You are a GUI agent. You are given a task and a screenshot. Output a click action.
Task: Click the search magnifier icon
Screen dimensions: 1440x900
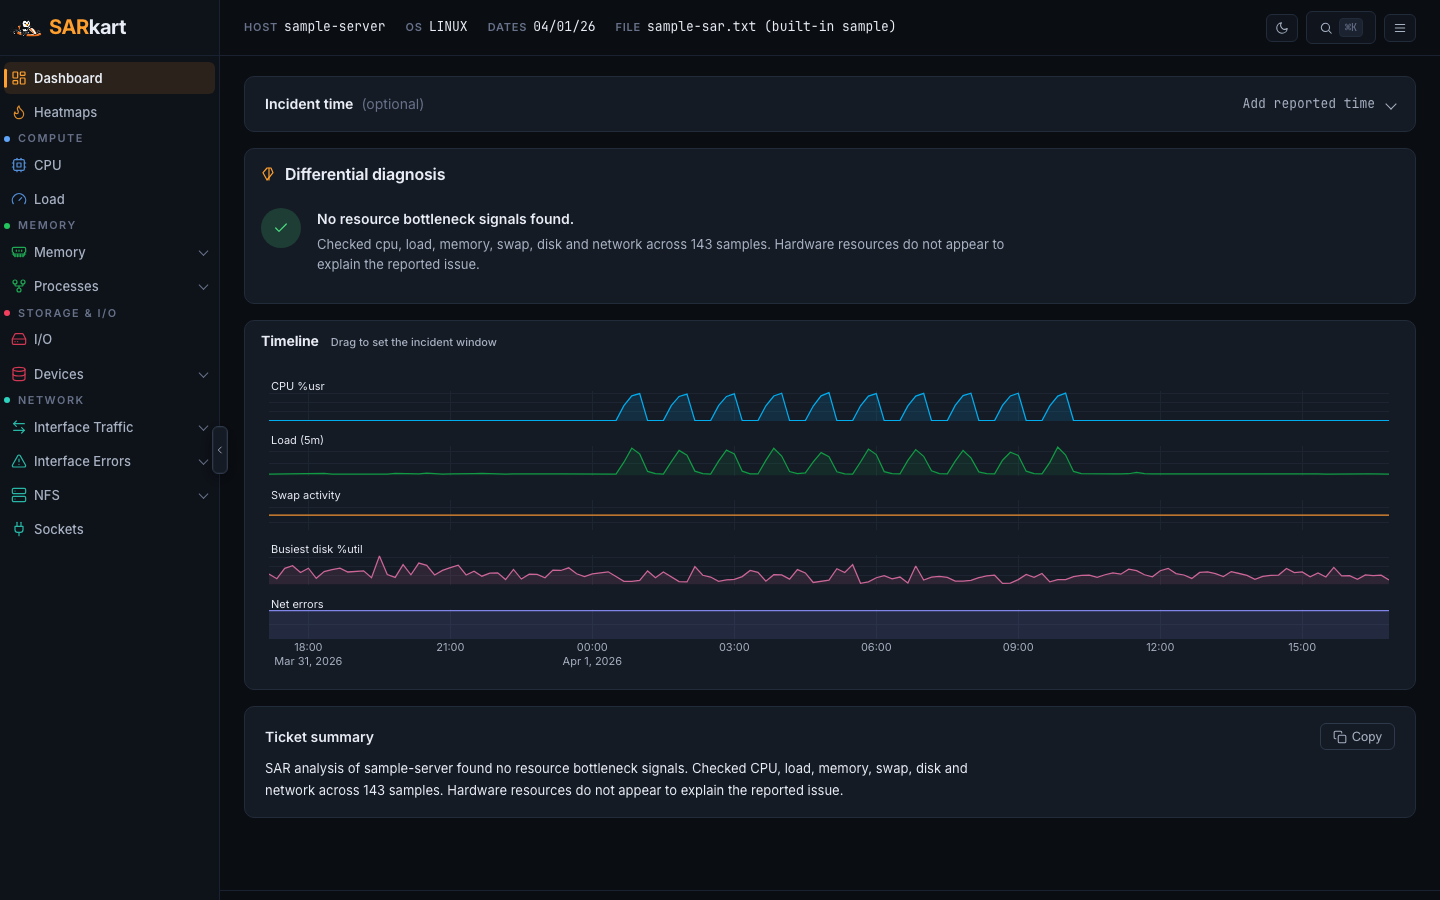[x=1326, y=28]
